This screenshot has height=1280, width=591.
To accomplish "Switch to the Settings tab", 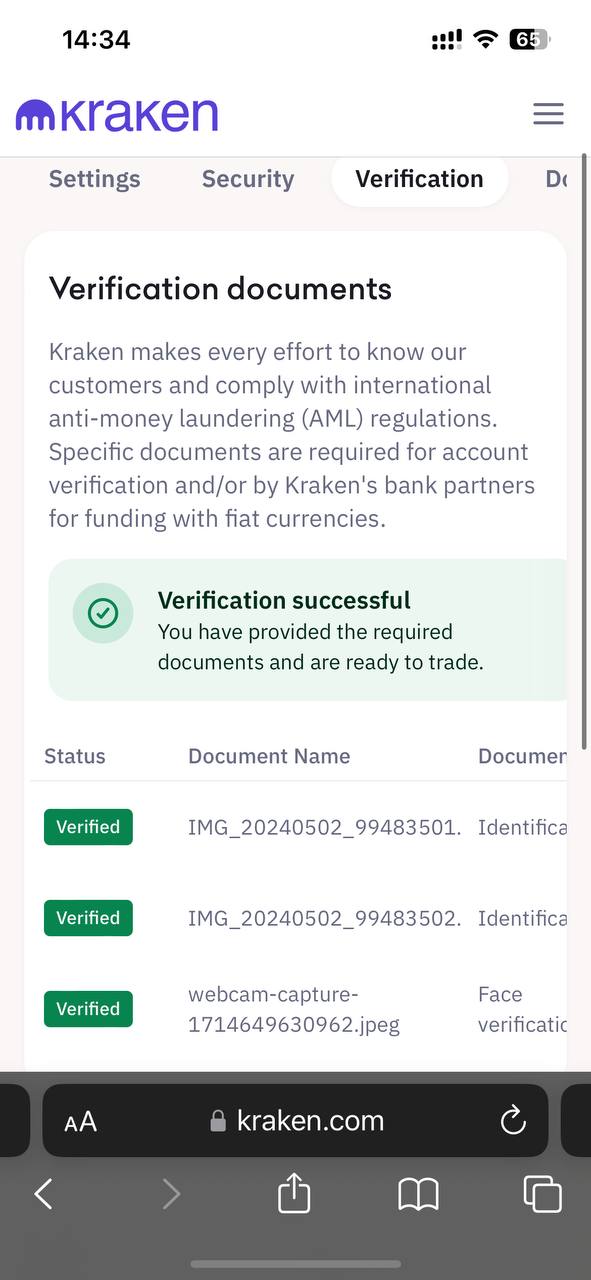I will [95, 179].
